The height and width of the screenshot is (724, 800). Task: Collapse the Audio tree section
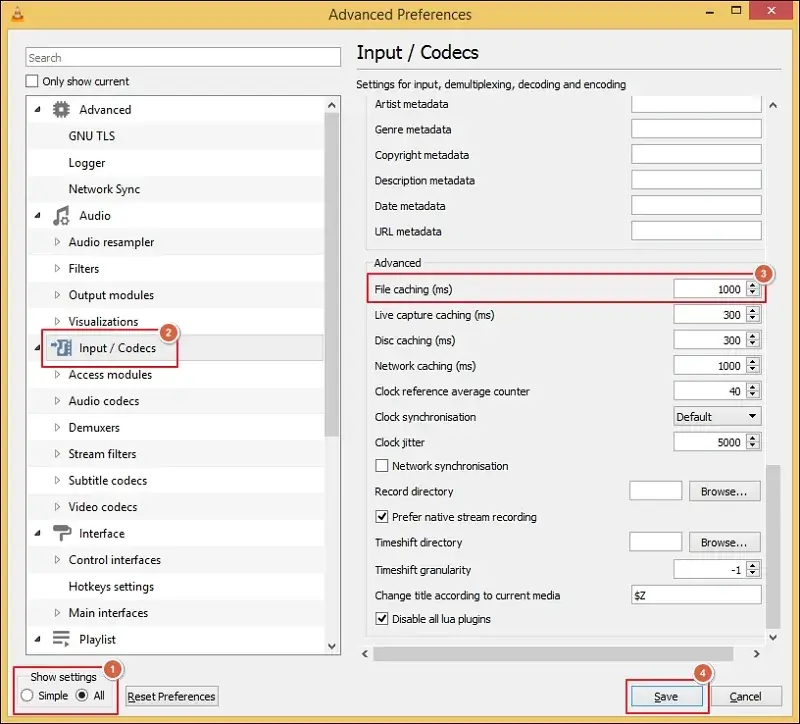click(x=38, y=216)
